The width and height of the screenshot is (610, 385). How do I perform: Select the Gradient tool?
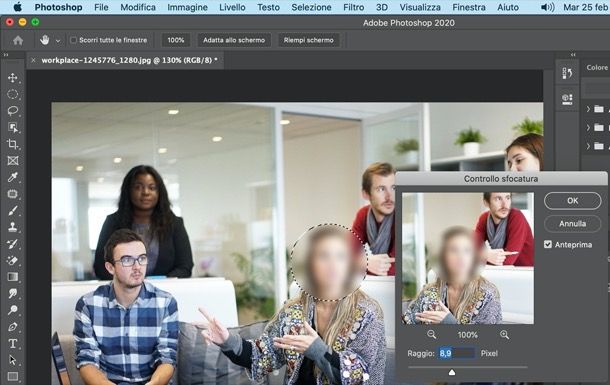pyautogui.click(x=12, y=277)
